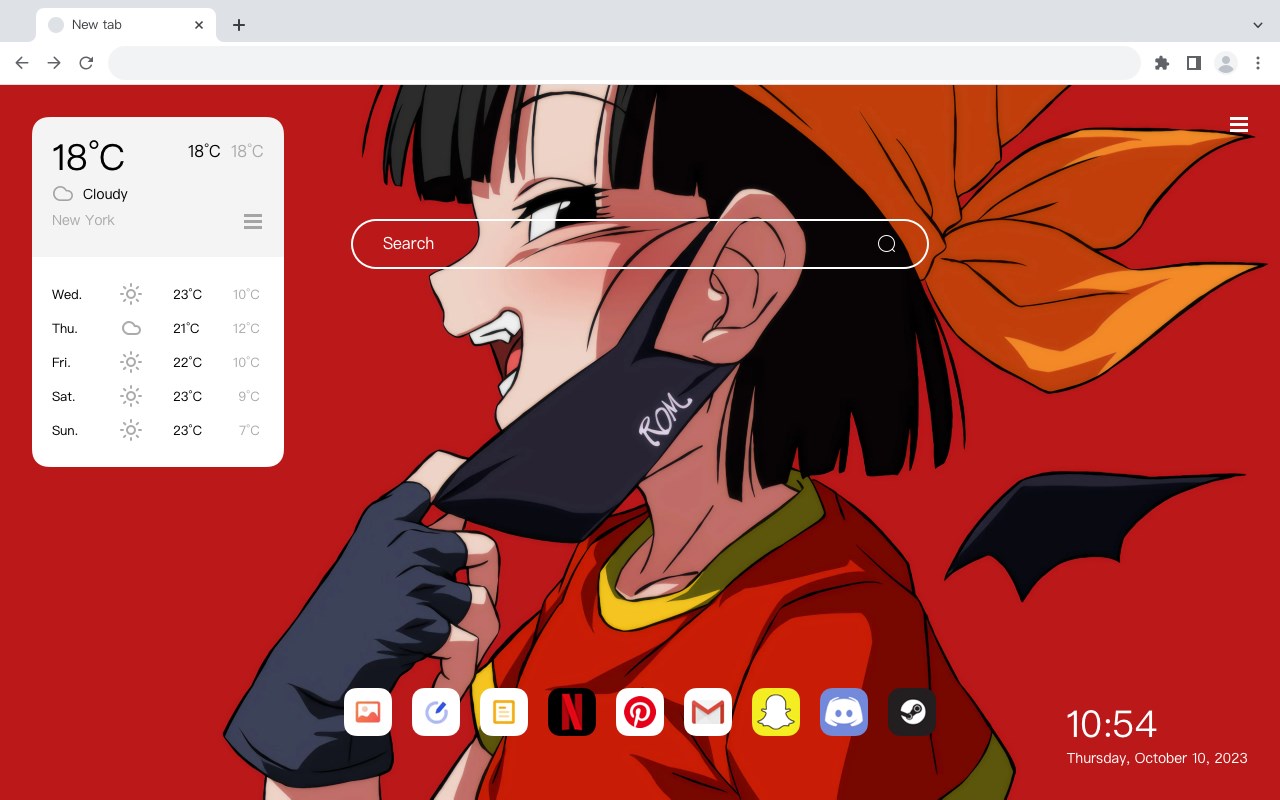This screenshot has width=1280, height=800.
Task: Open the Pinterest shortcut icon
Action: [x=640, y=712]
